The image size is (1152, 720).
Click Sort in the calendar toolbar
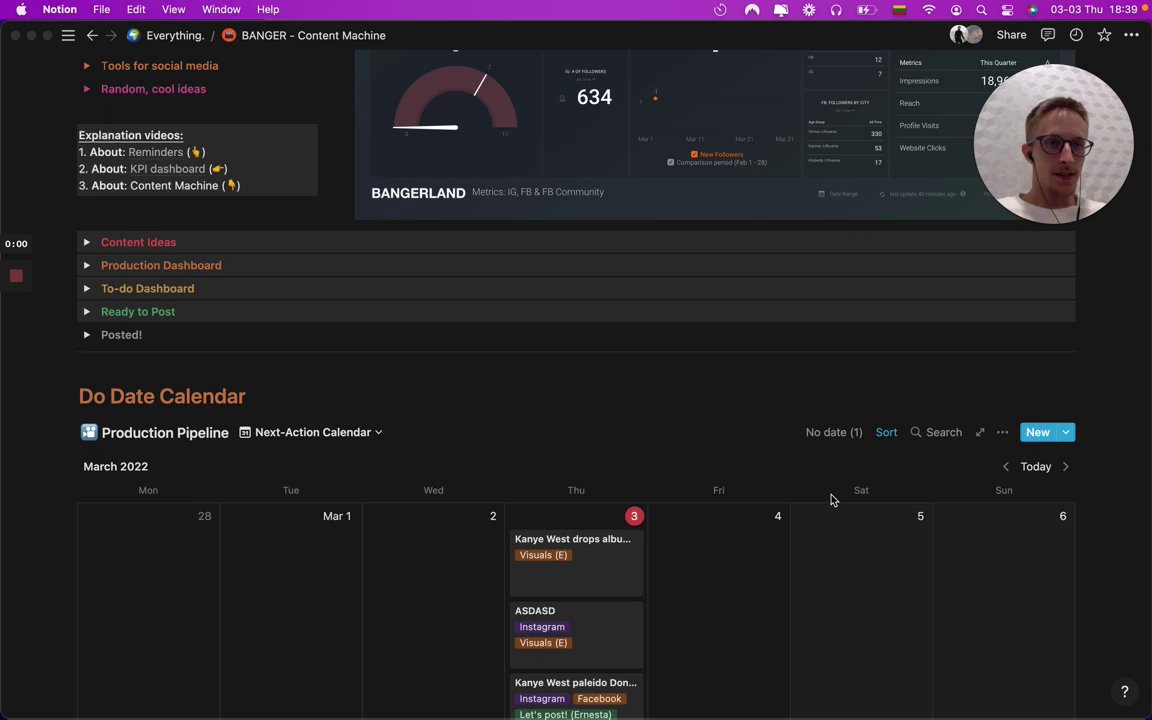coord(886,432)
